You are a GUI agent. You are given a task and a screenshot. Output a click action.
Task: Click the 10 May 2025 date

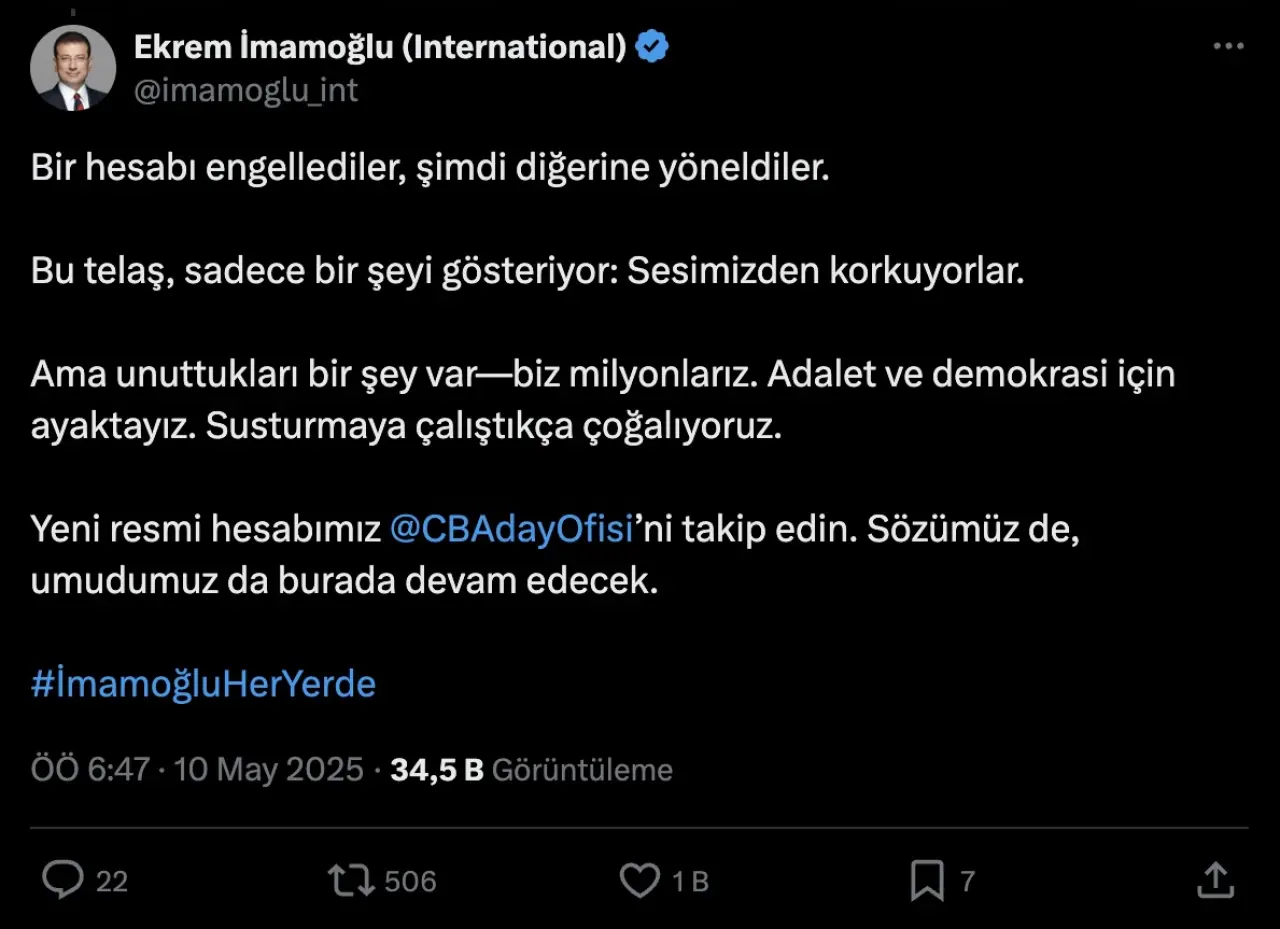(x=268, y=769)
